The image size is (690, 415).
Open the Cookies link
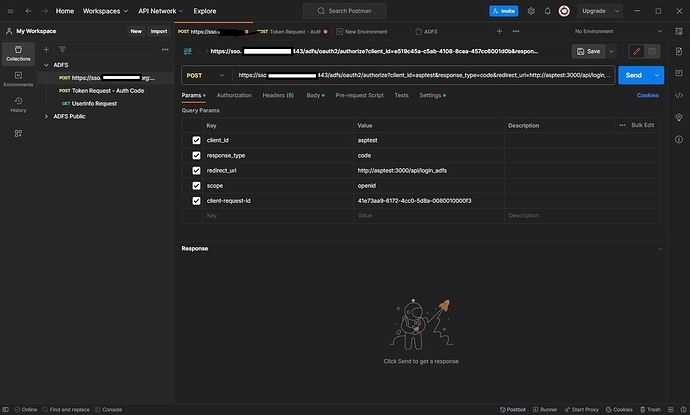[x=647, y=95]
